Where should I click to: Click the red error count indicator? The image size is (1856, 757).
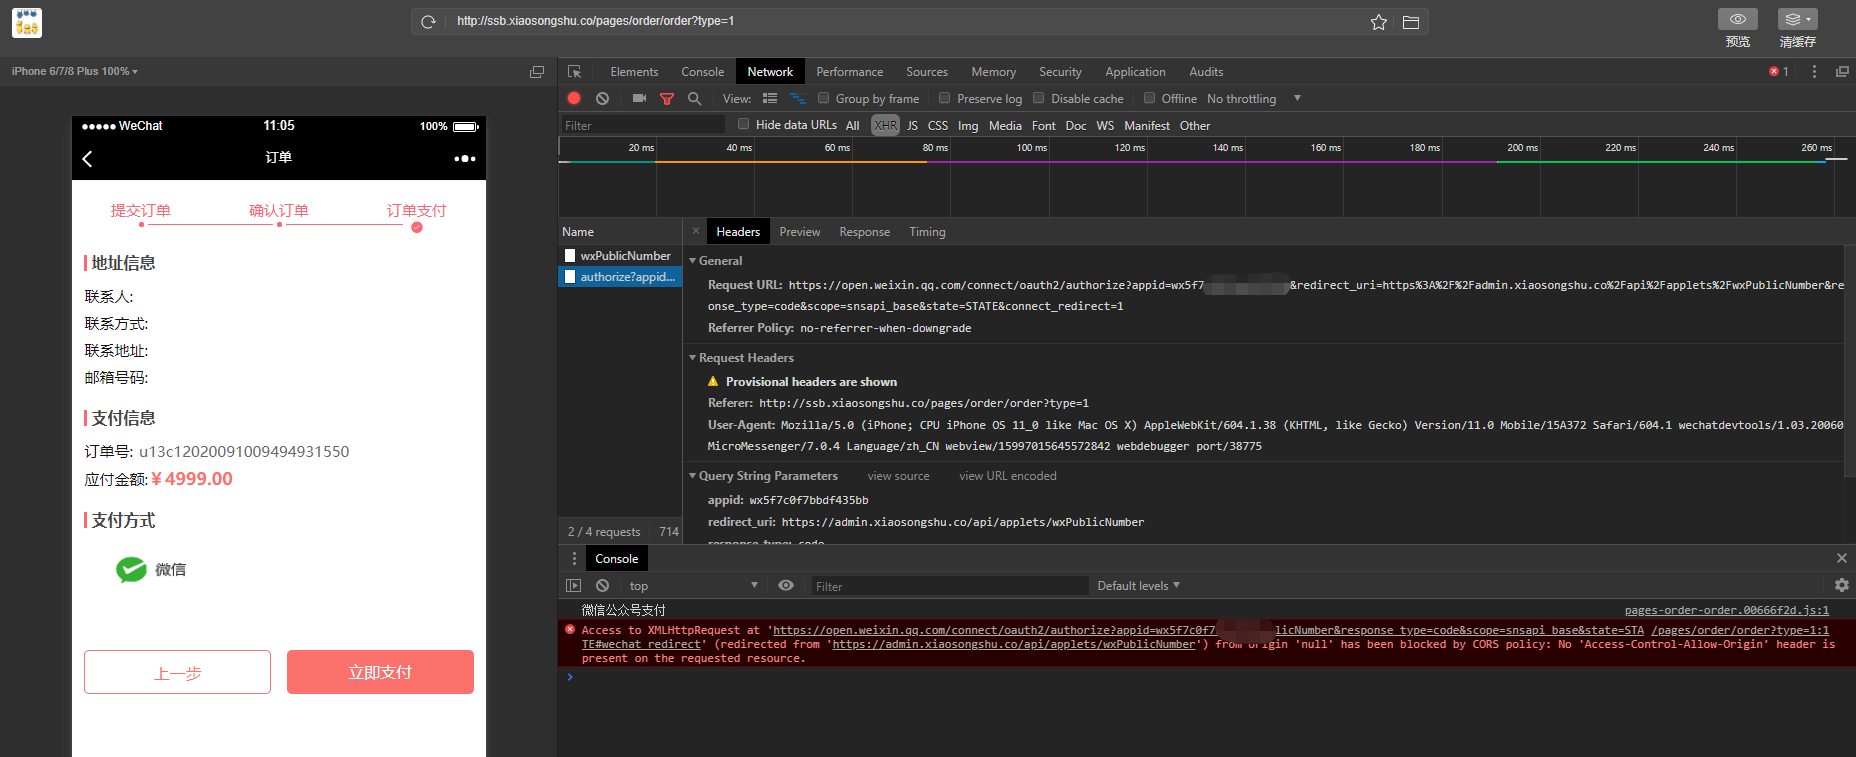(1779, 72)
